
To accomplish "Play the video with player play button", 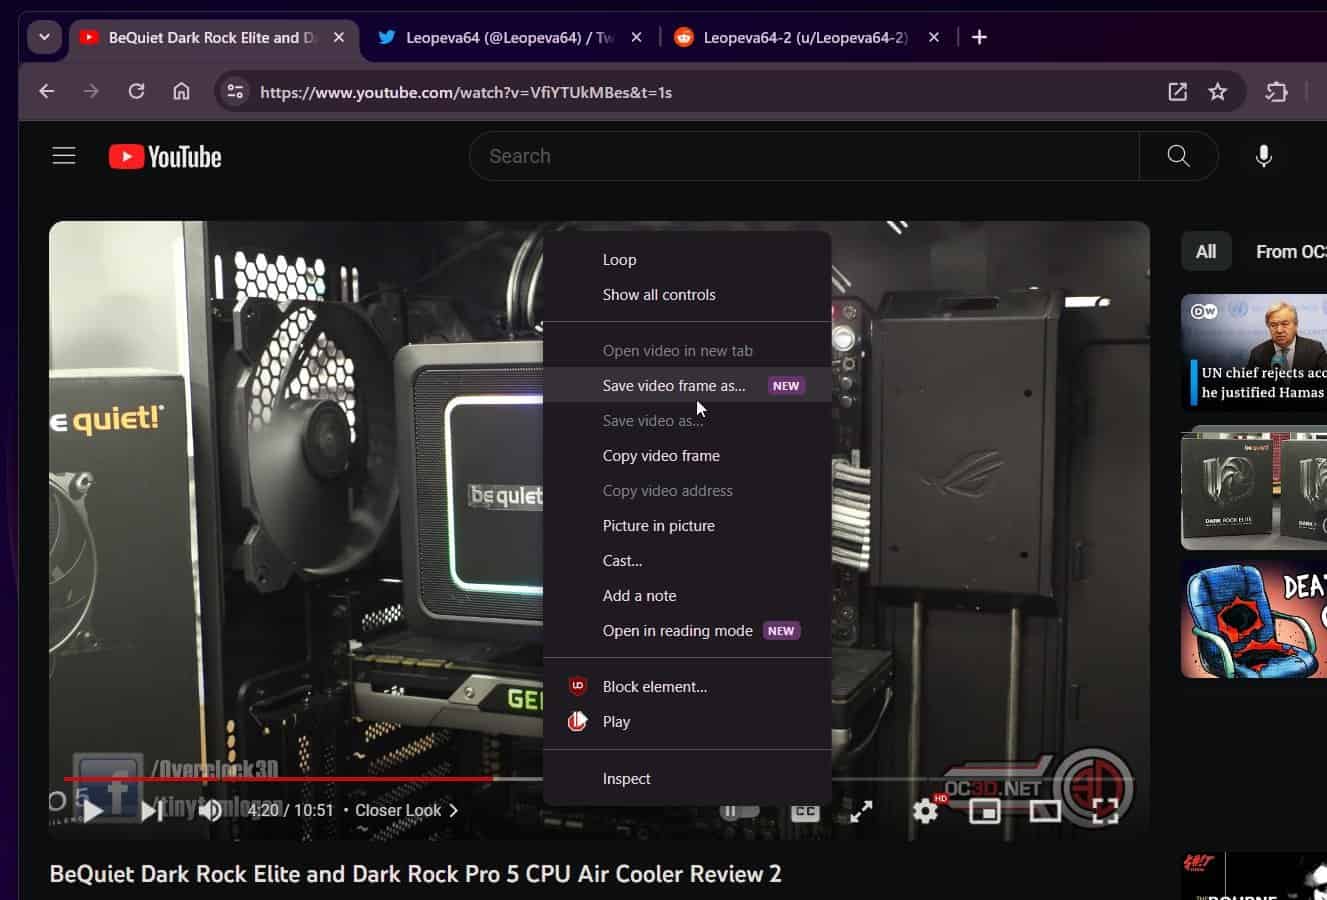I will (92, 811).
